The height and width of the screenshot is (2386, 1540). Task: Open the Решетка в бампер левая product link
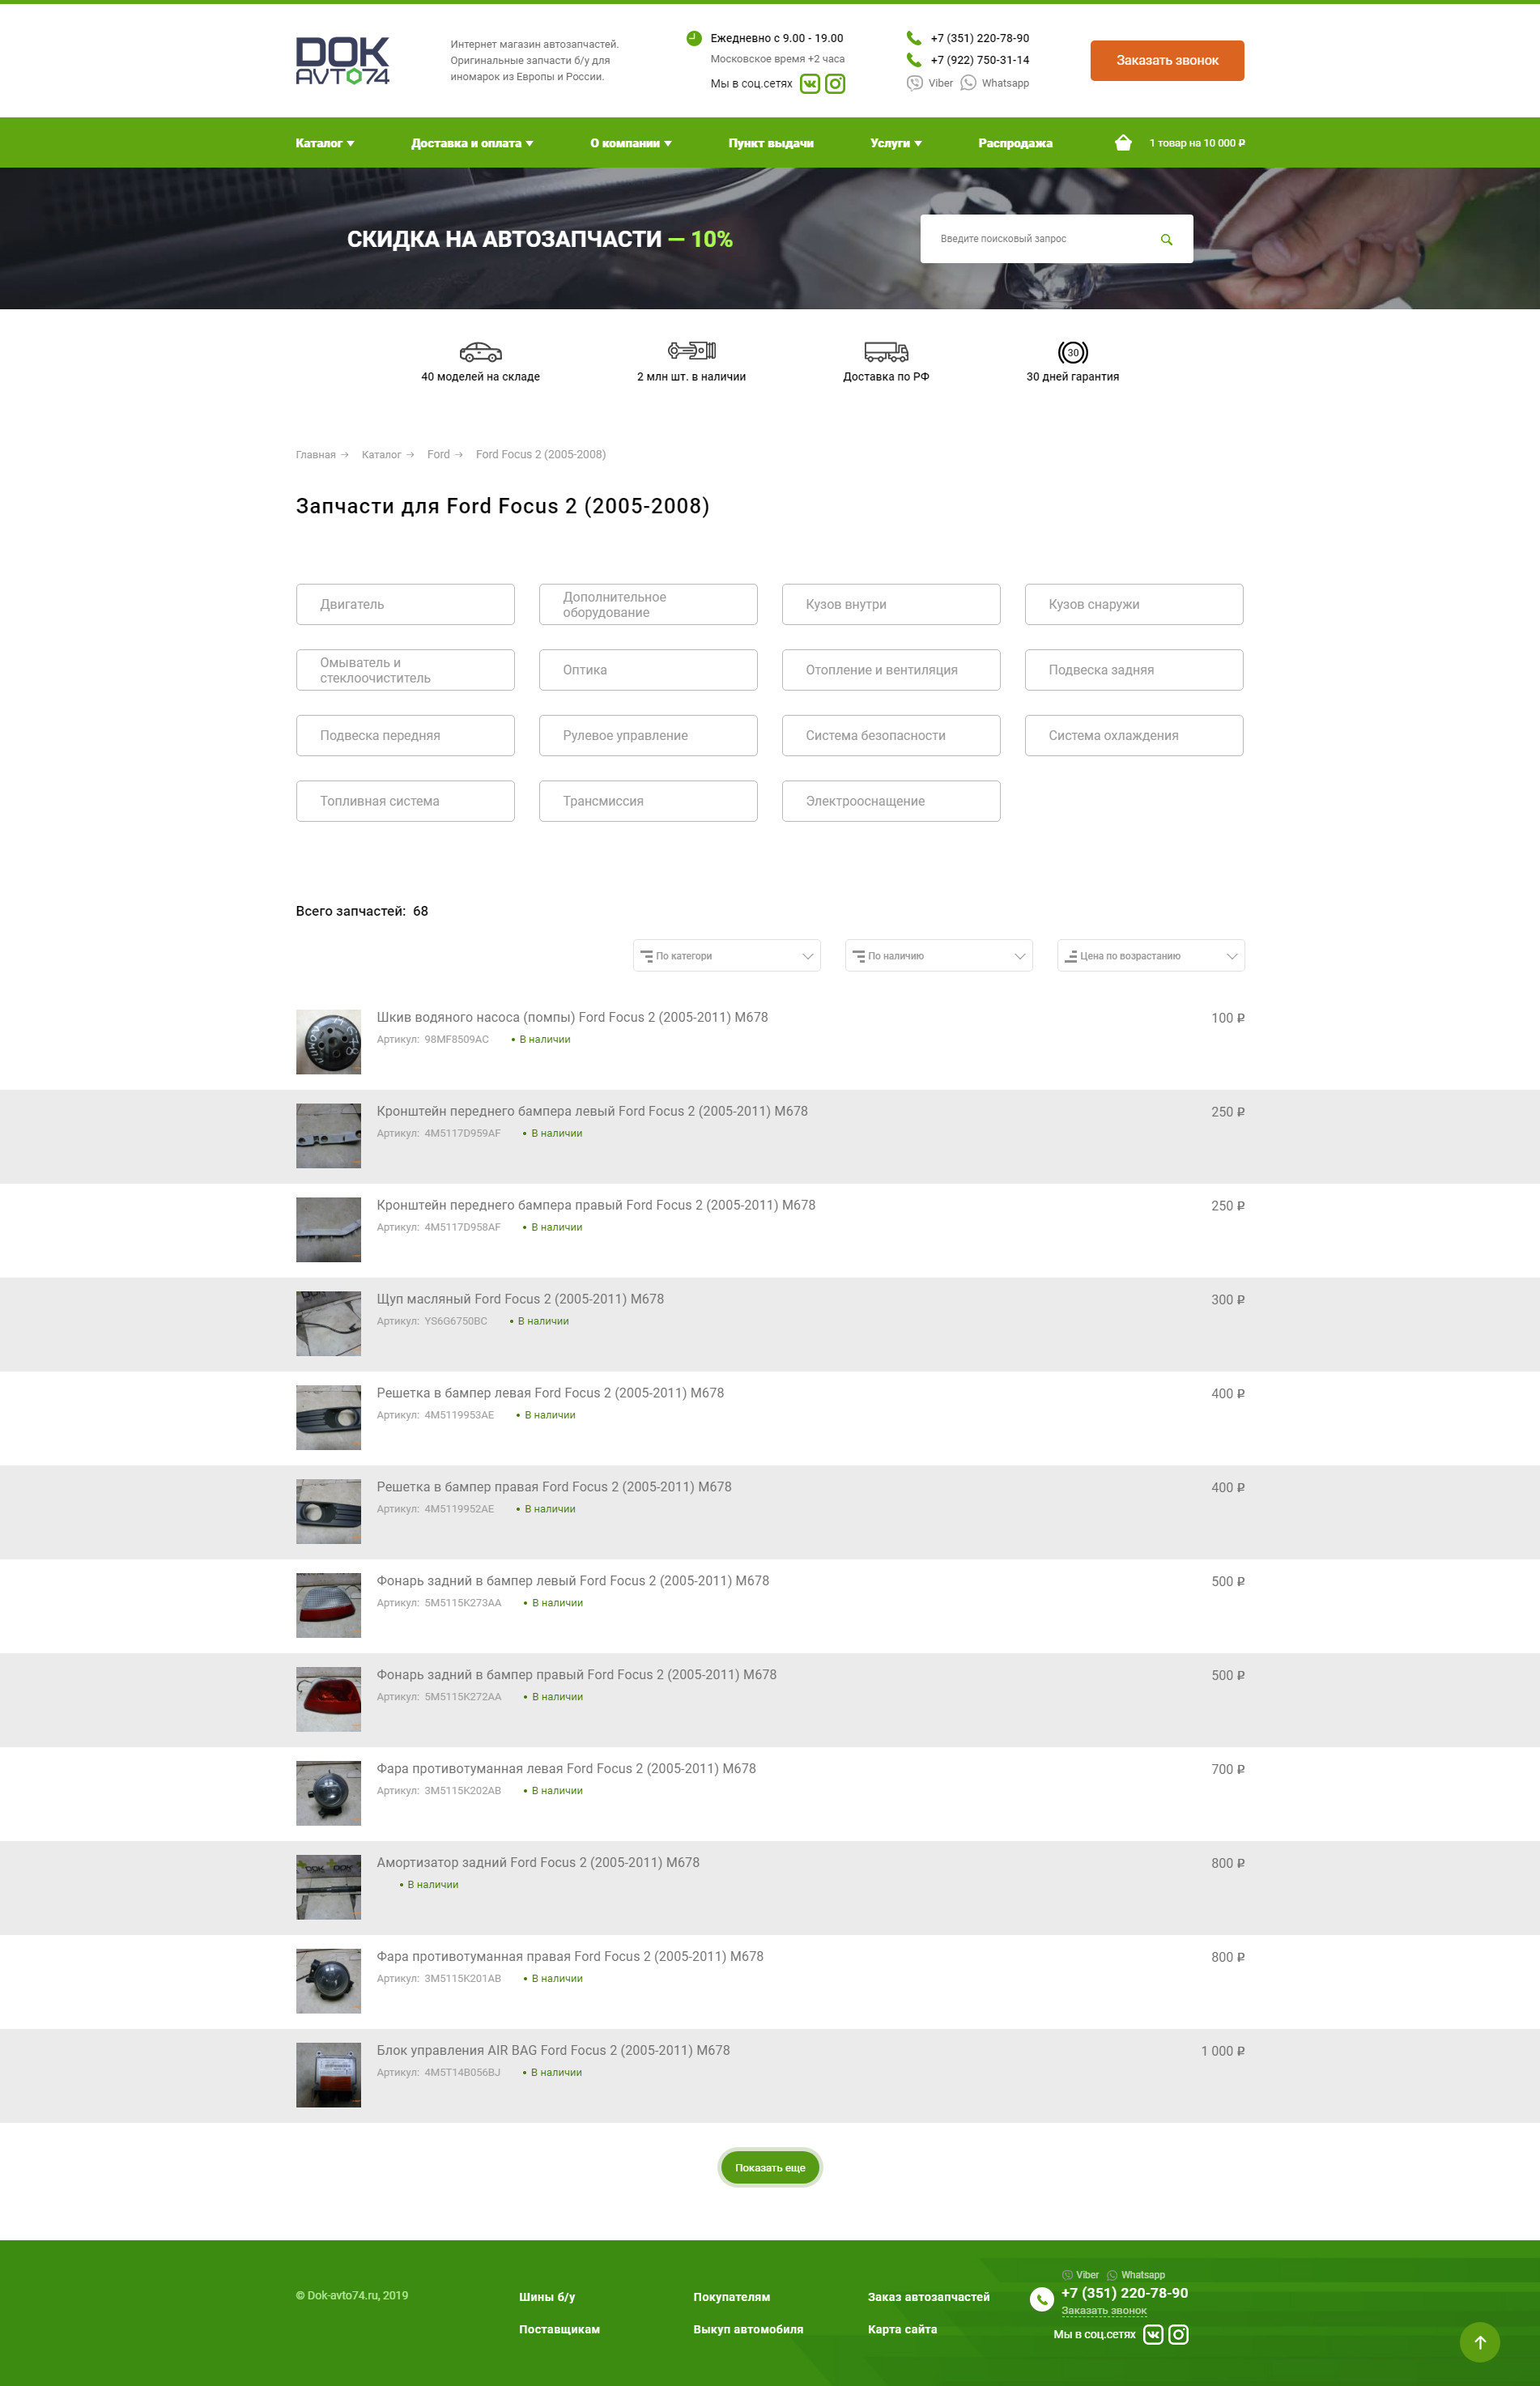tap(550, 1393)
